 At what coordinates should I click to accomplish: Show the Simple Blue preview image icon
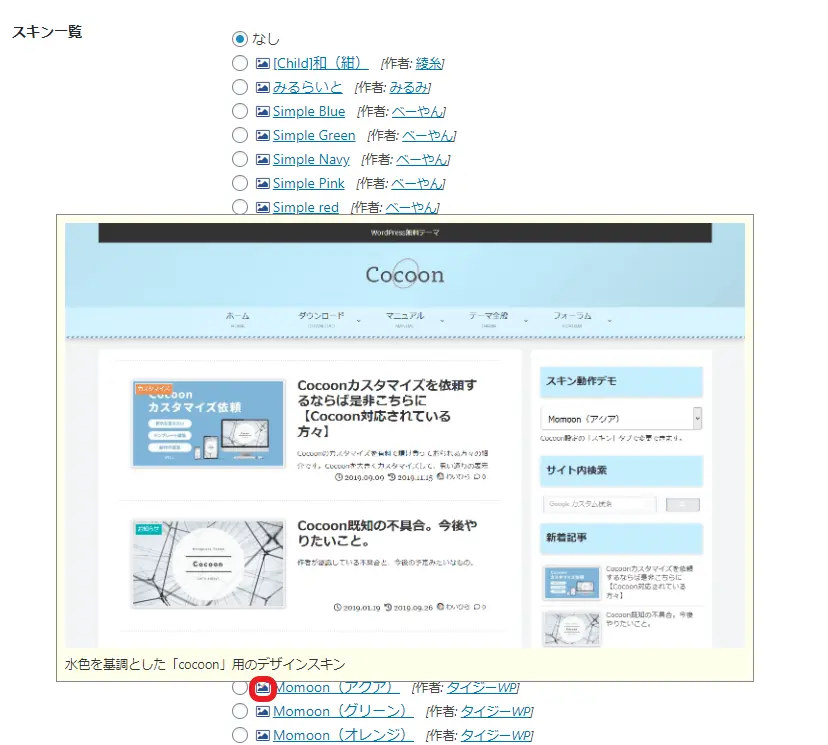coord(262,111)
